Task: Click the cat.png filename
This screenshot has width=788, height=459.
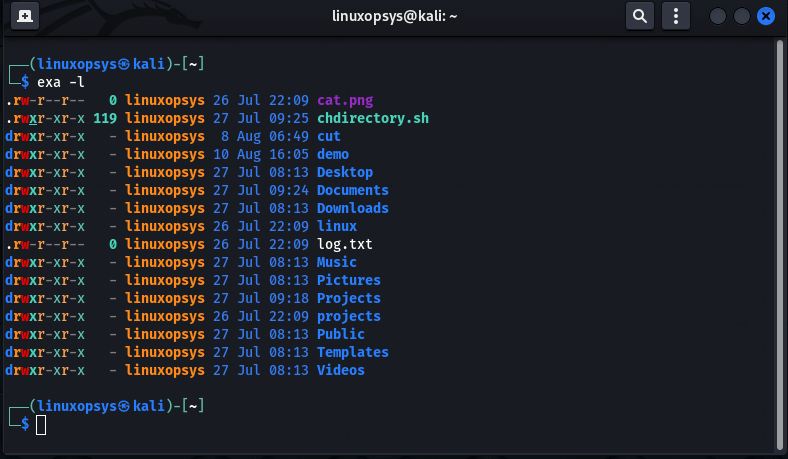Action: coord(345,100)
